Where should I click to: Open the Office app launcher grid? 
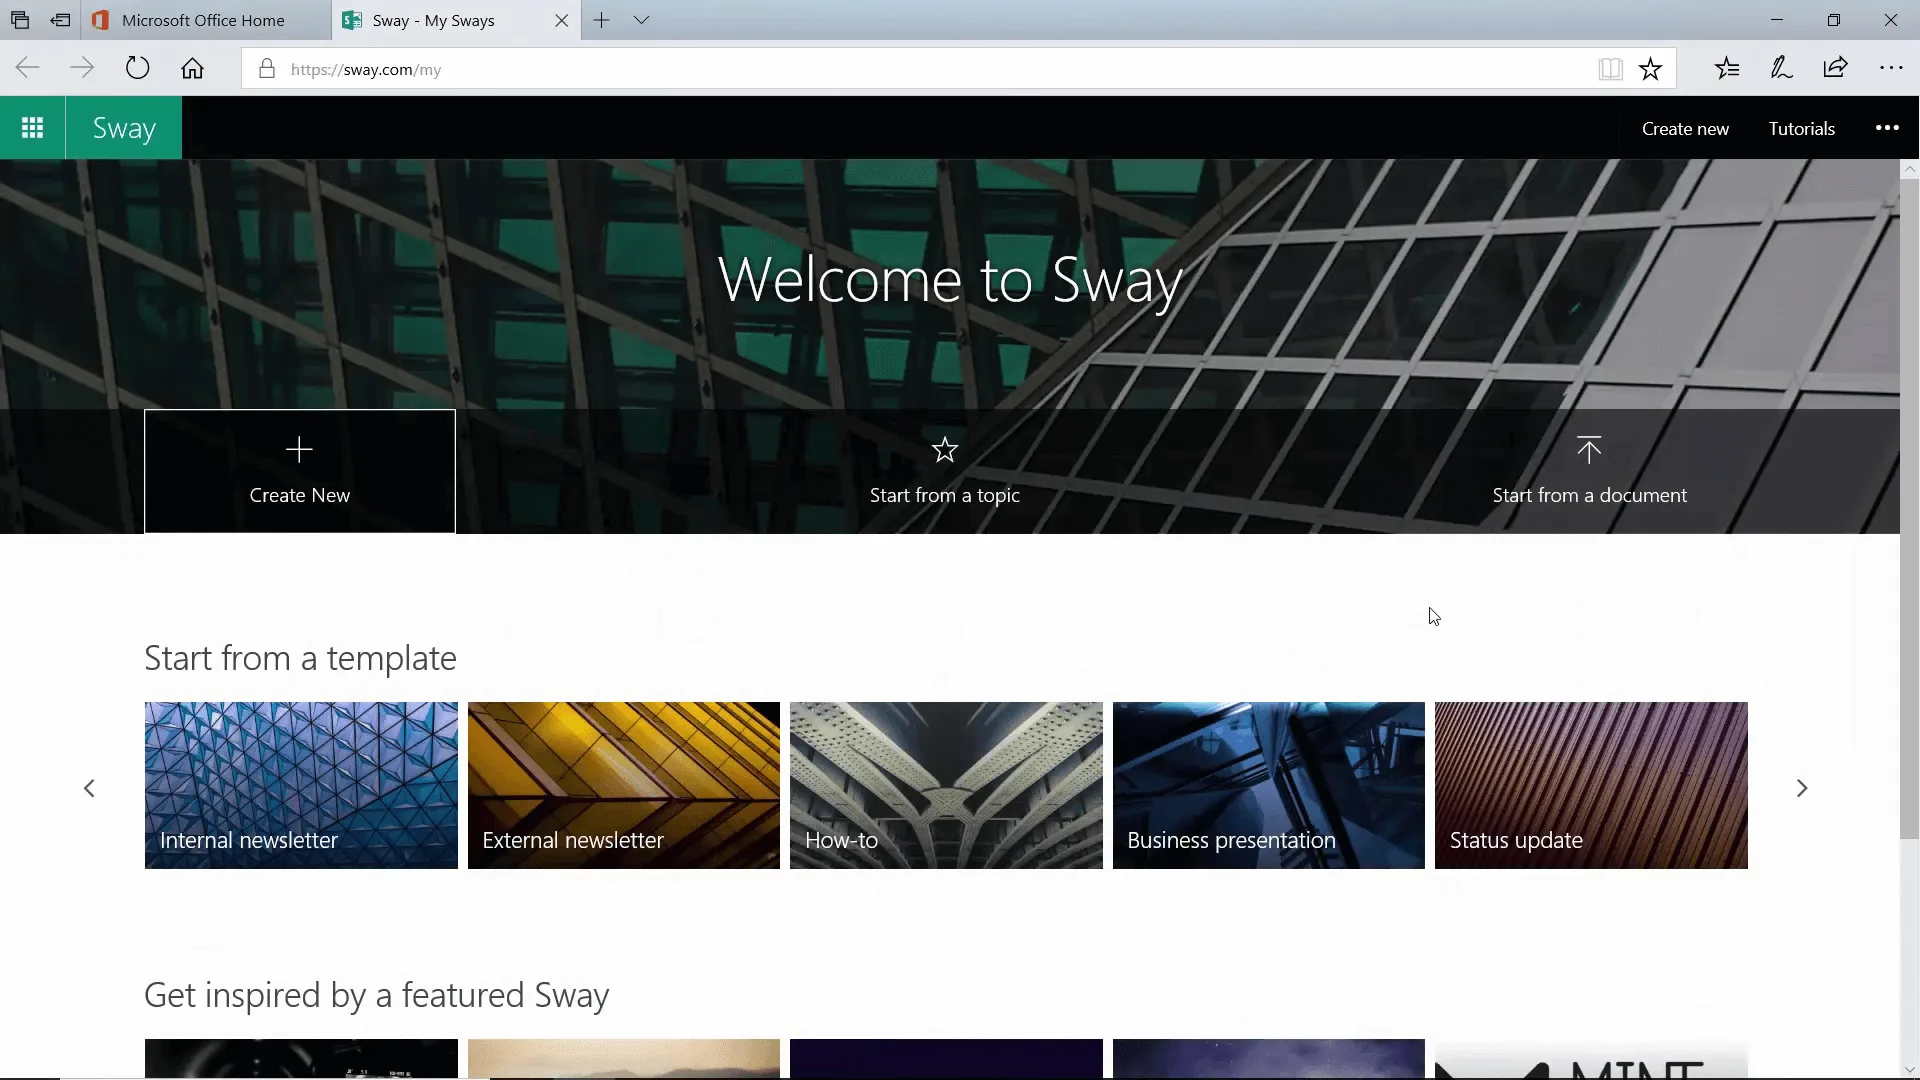click(x=32, y=128)
